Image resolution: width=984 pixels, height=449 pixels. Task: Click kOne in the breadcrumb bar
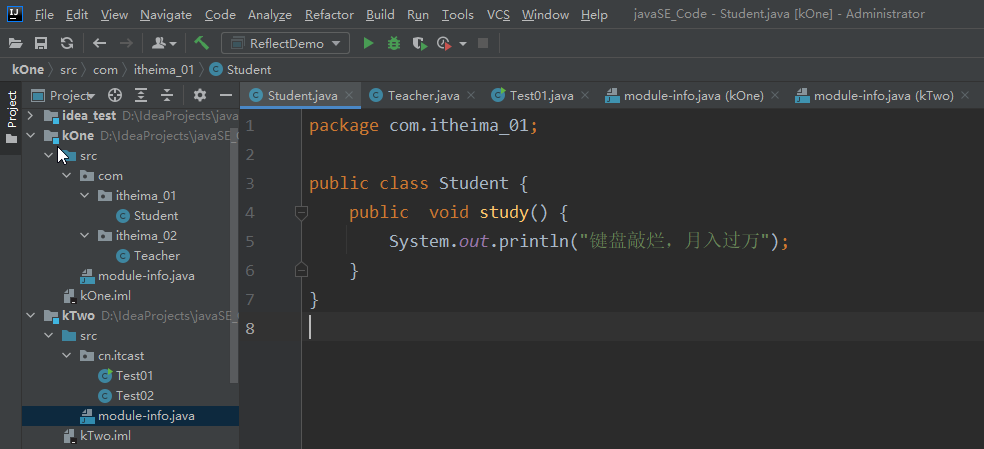tap(28, 70)
